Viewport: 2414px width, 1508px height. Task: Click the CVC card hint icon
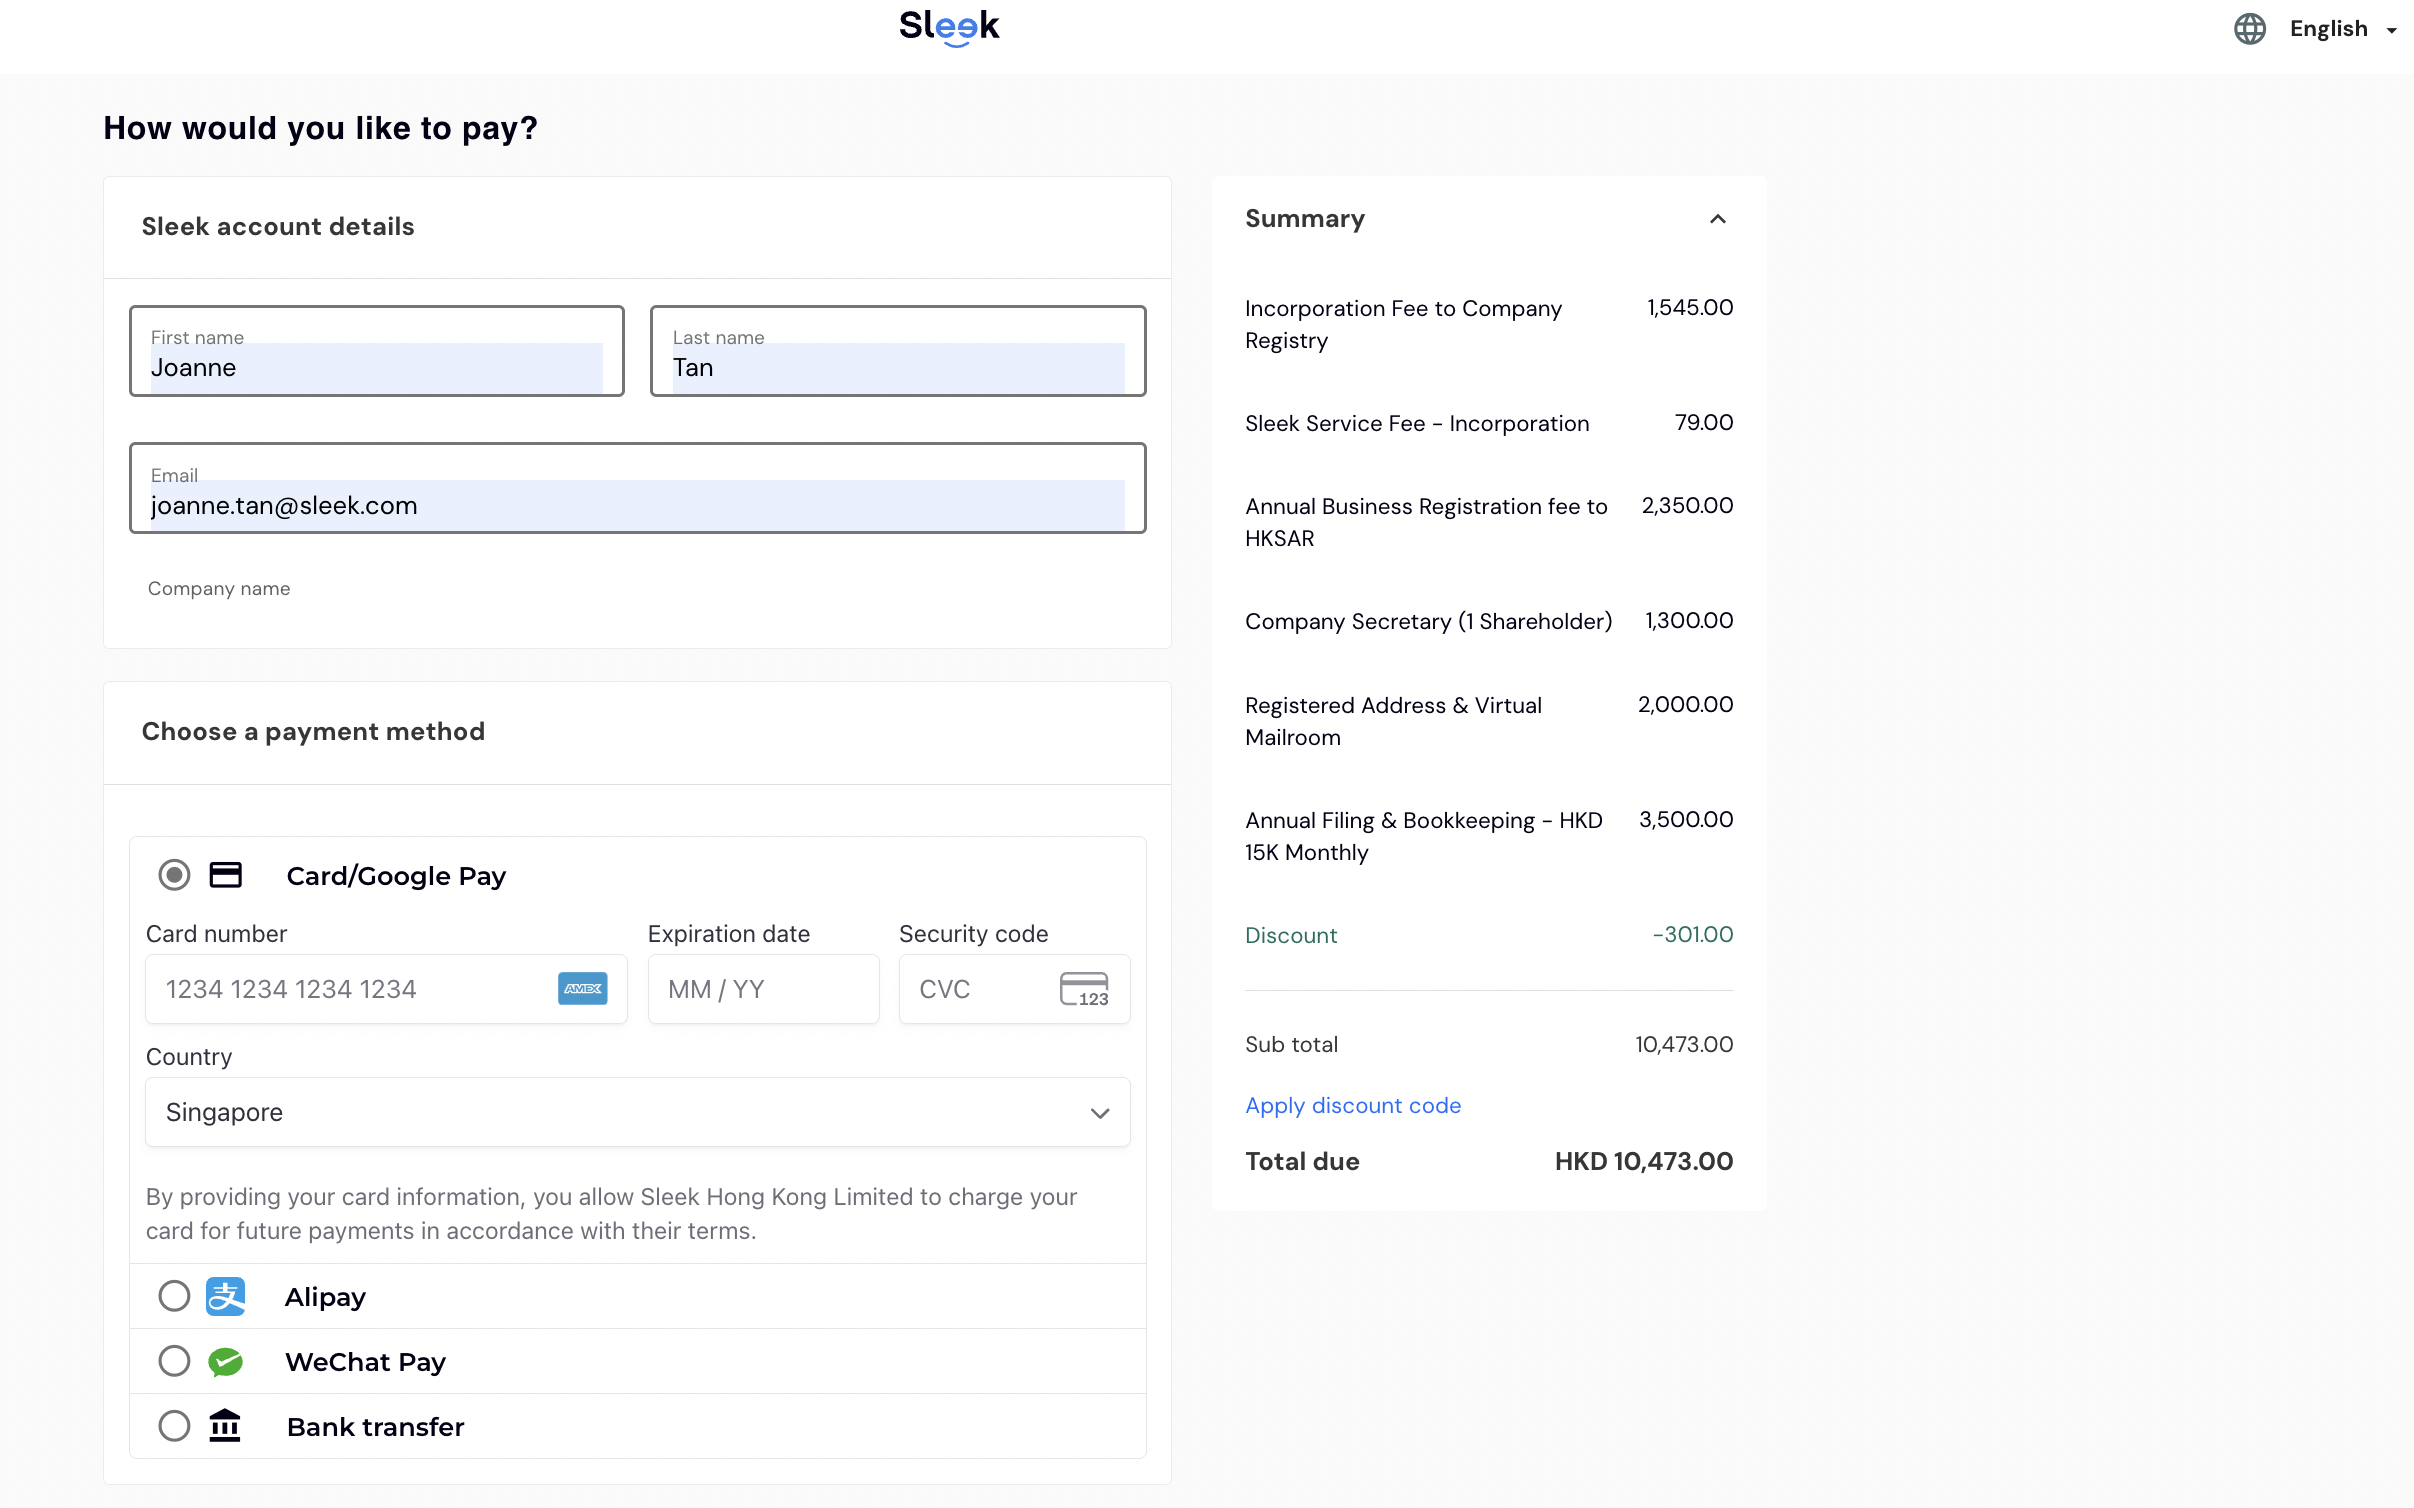[x=1084, y=989]
